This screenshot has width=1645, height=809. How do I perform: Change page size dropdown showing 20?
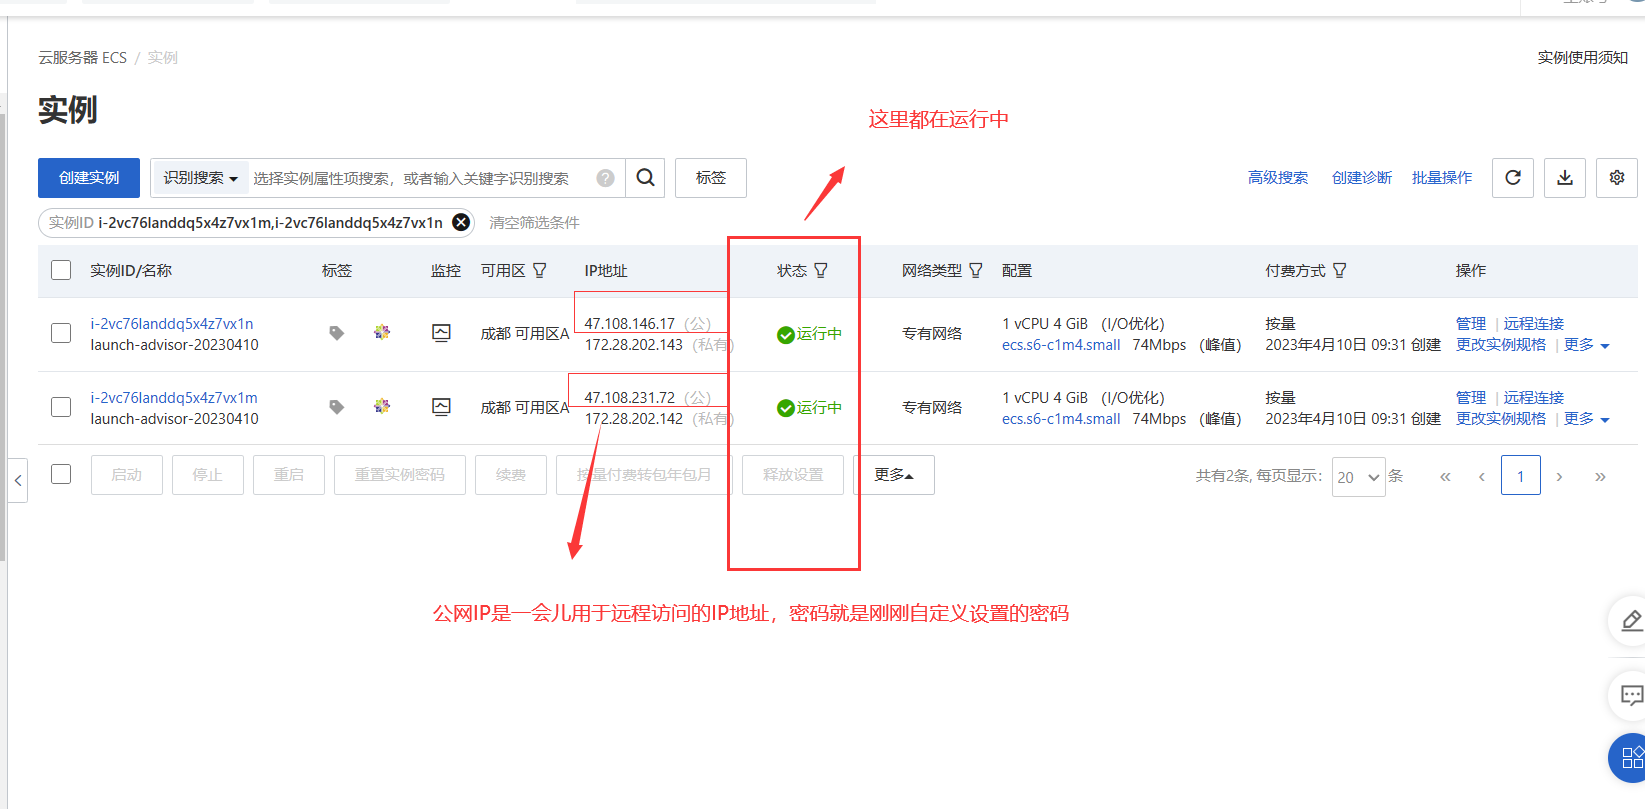[x=1358, y=477]
